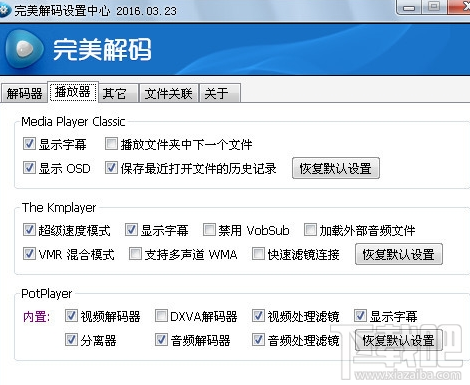Screen dimensions: 470x385
Task: Enable 支持多声道 WMA
Action: click(x=135, y=254)
